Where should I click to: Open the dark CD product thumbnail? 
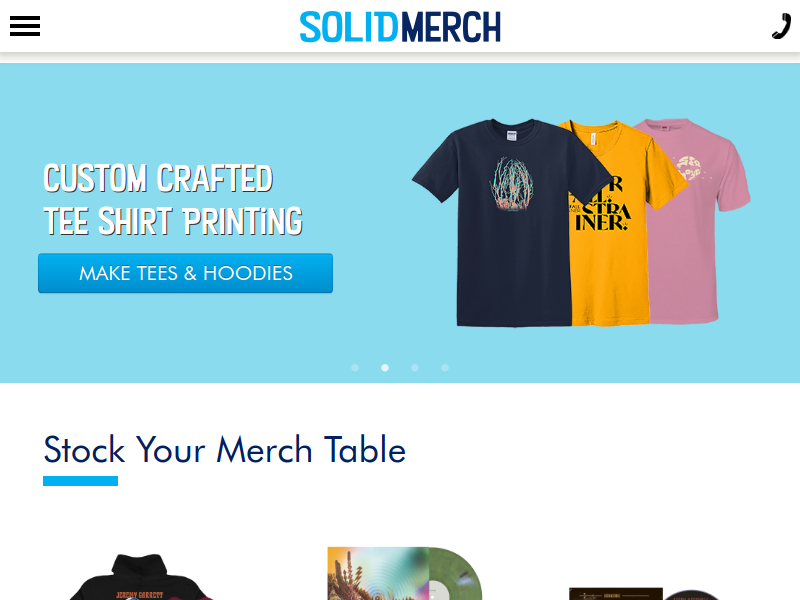click(645, 593)
